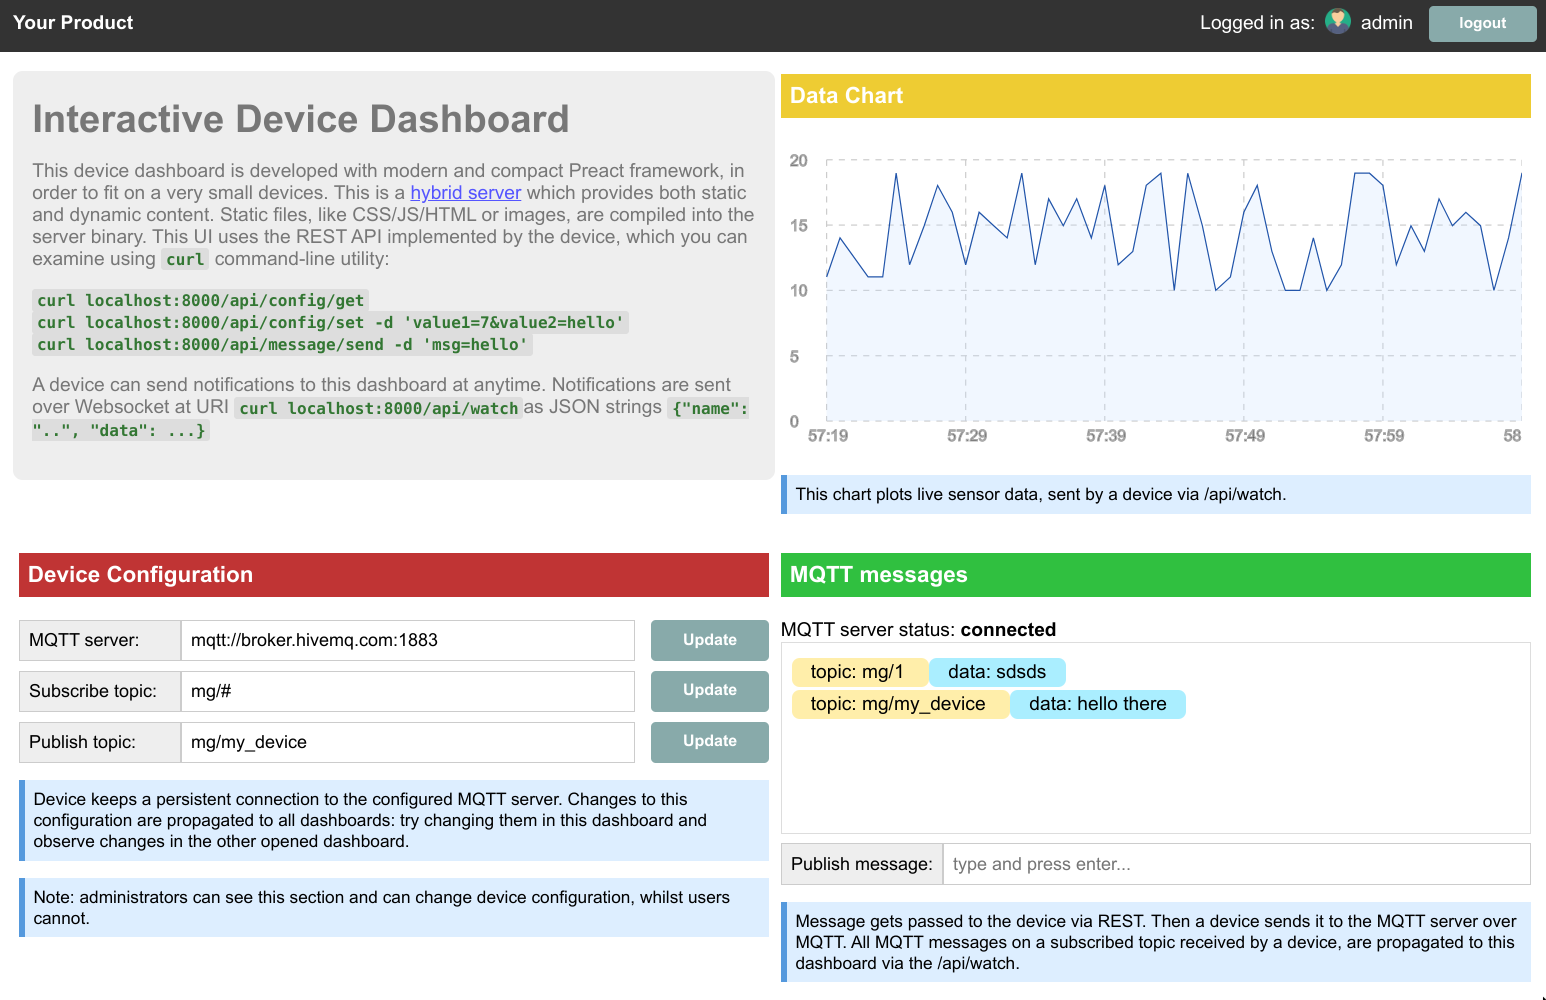Click the live sensor line chart area
This screenshot has width=1546, height=1000.
pos(1174,290)
